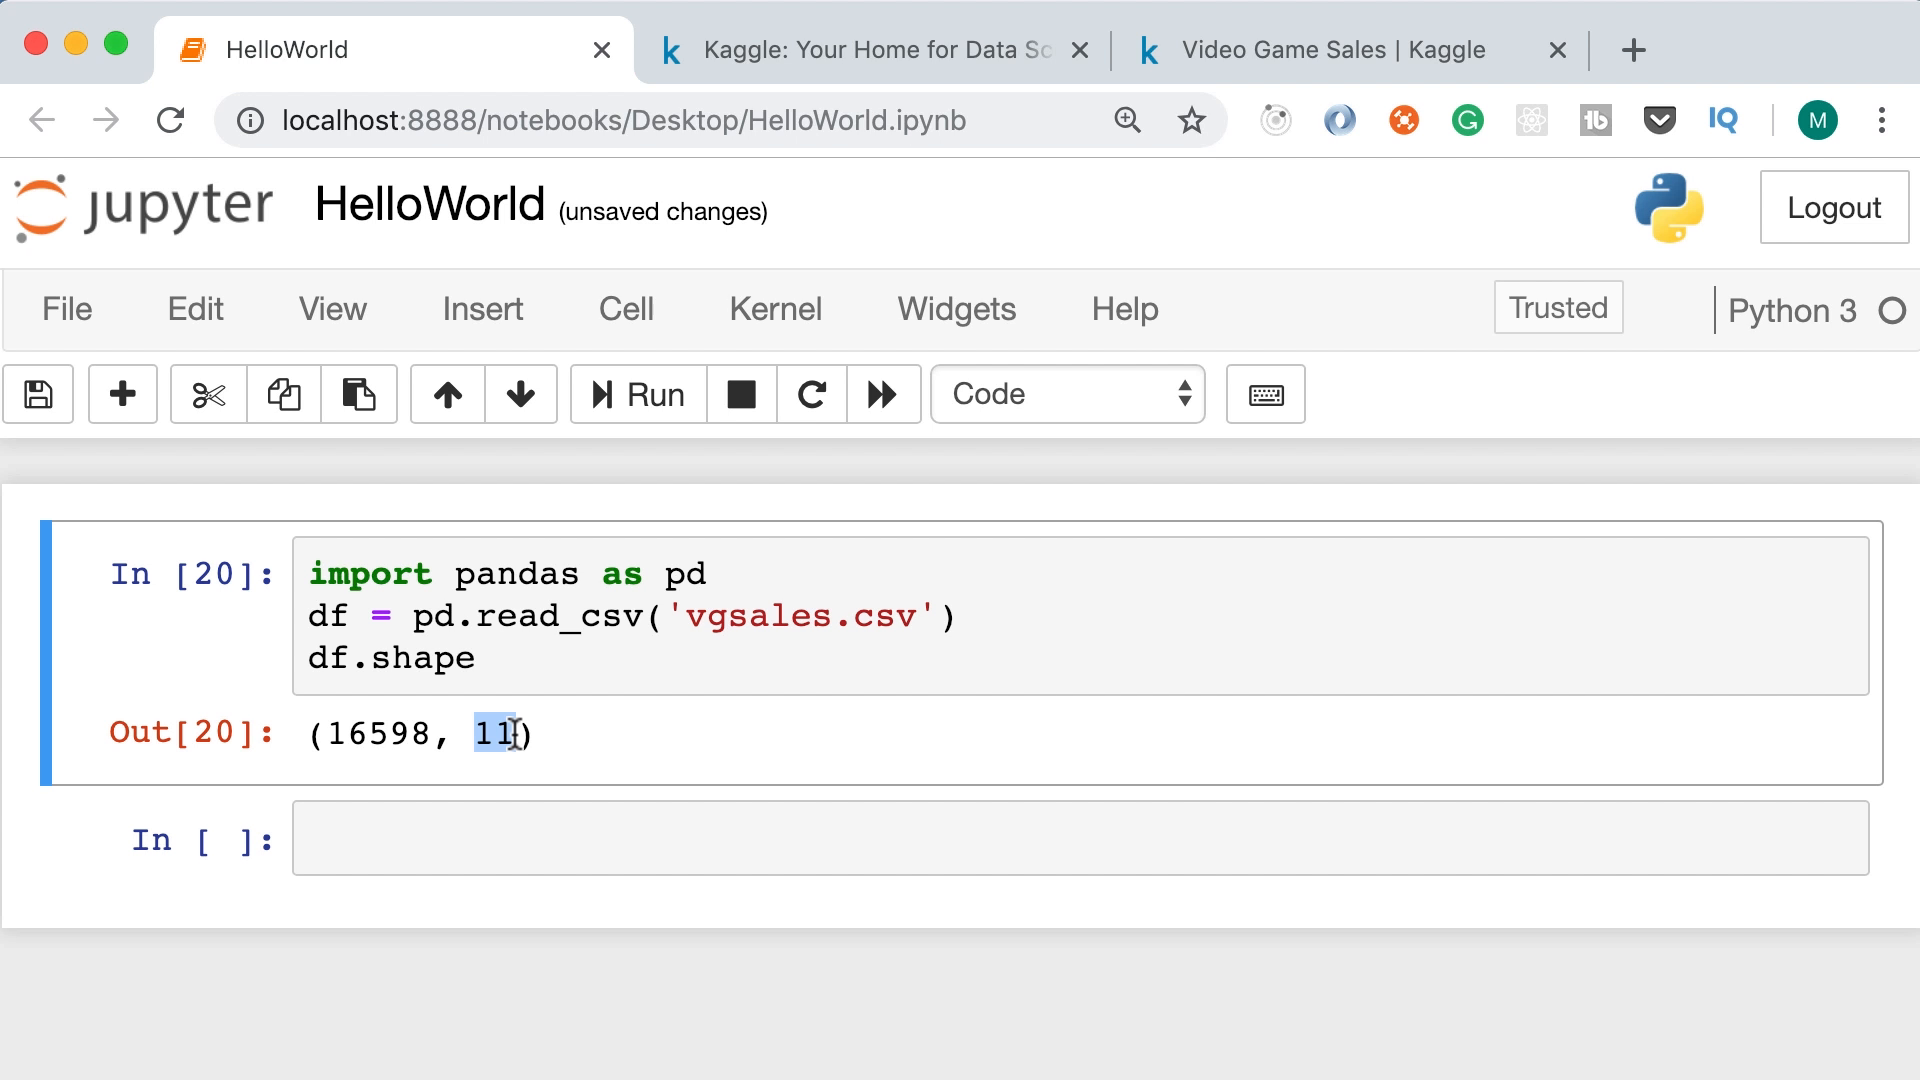Switch to Video Game Sales Kaggle tab
This screenshot has width=1920, height=1080.
tap(1333, 50)
